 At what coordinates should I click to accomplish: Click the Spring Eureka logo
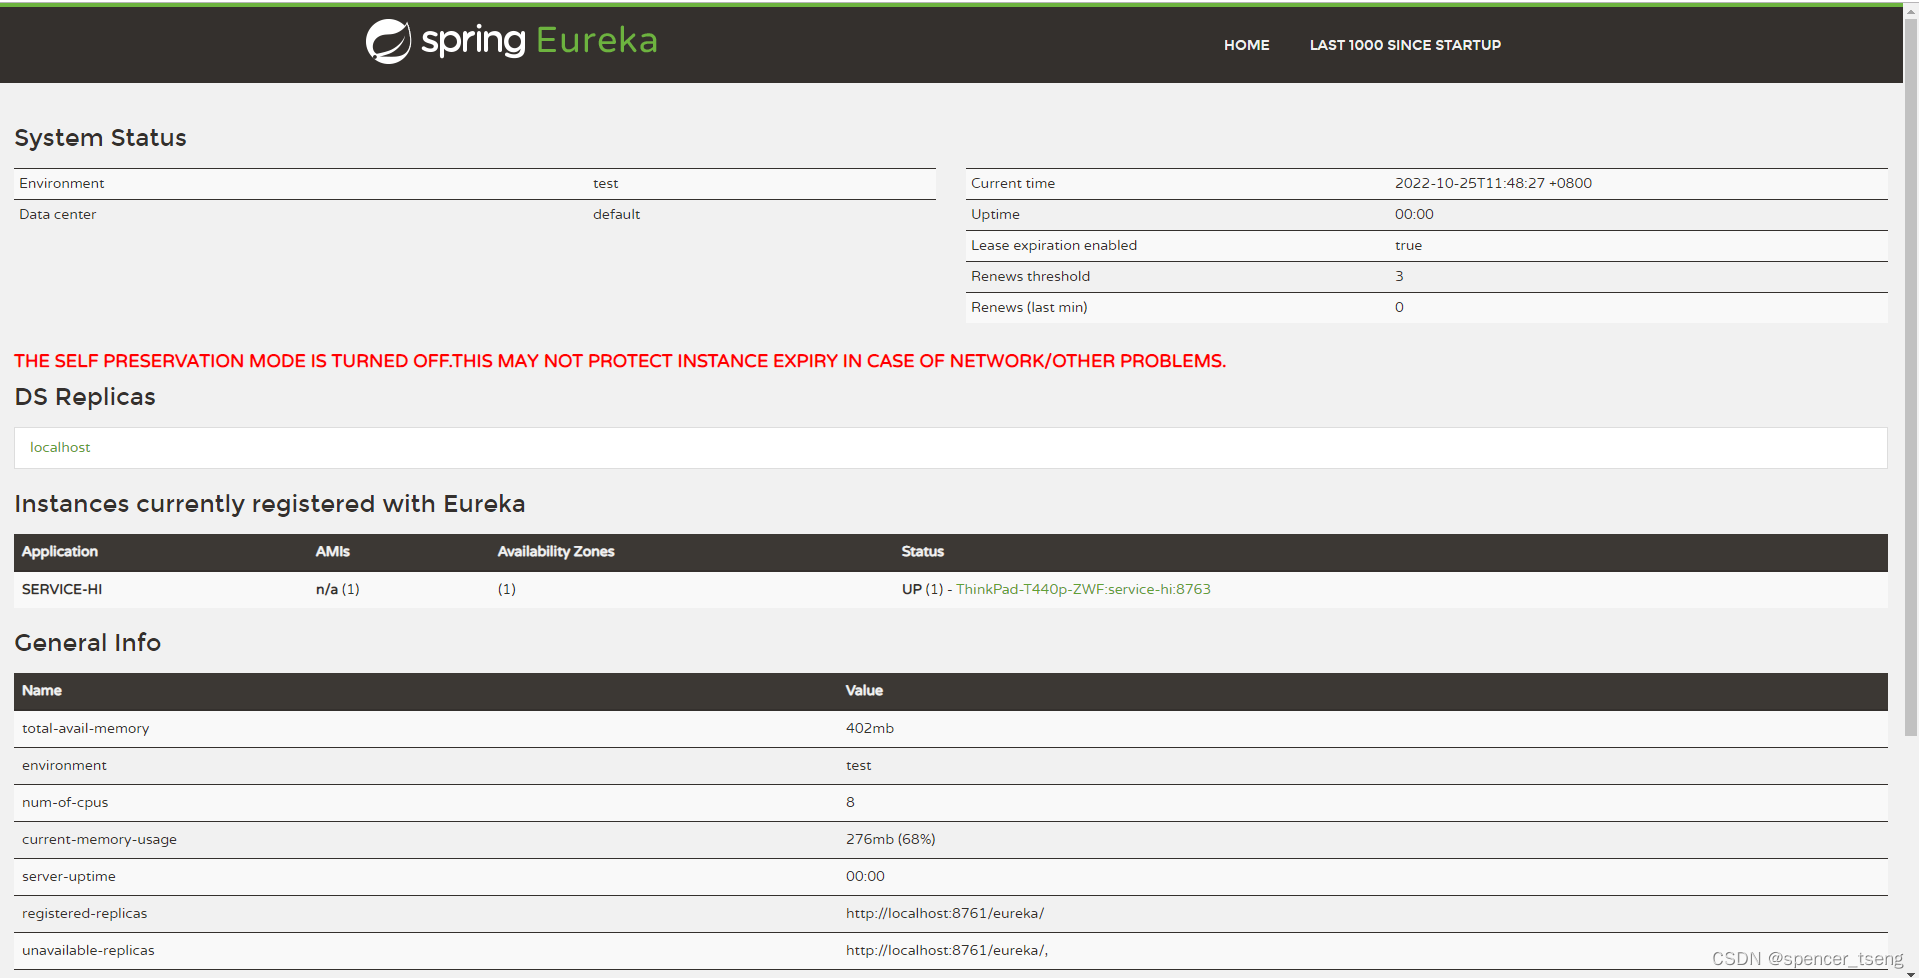511,41
